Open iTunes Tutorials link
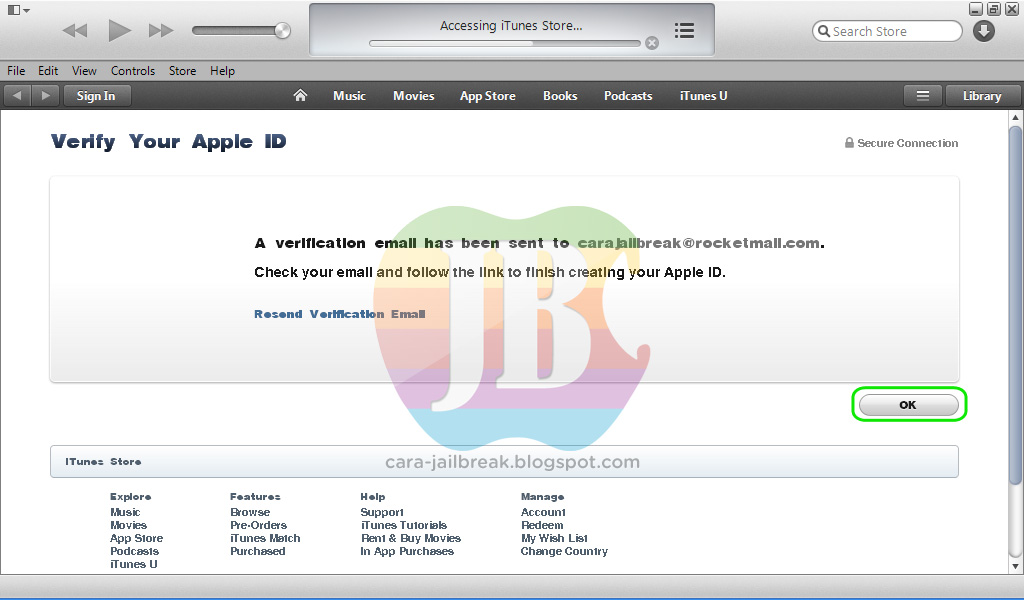The height and width of the screenshot is (600, 1024). 404,525
